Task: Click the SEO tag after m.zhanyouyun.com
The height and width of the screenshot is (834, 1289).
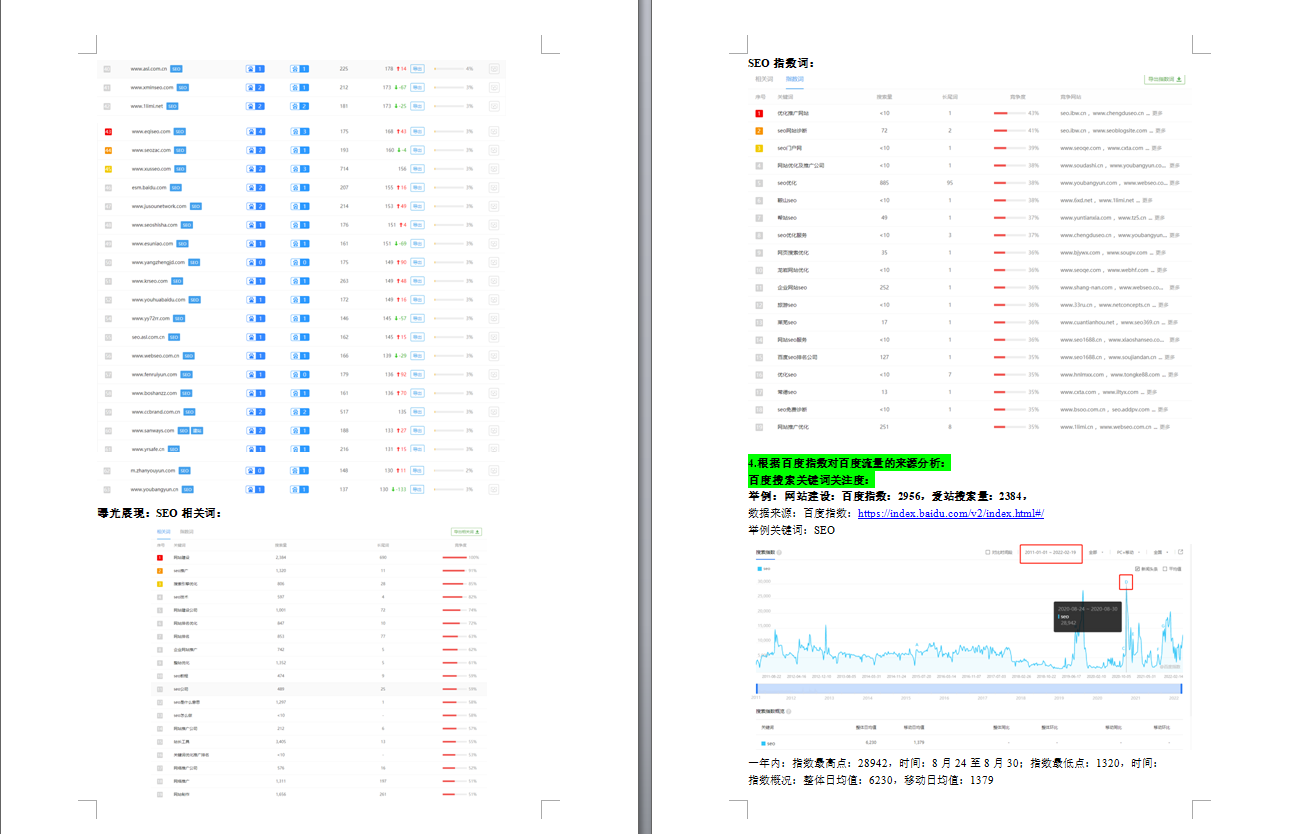Action: (x=186, y=470)
